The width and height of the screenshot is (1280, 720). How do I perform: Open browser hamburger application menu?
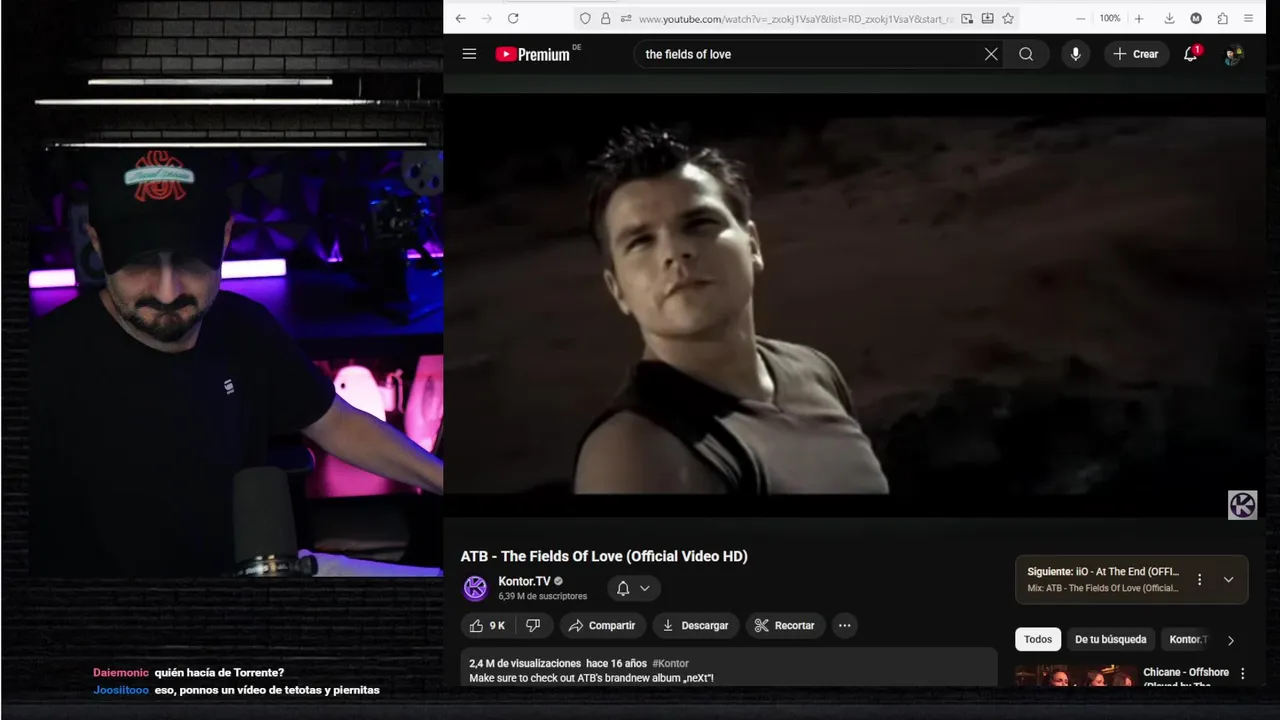coord(1248,18)
